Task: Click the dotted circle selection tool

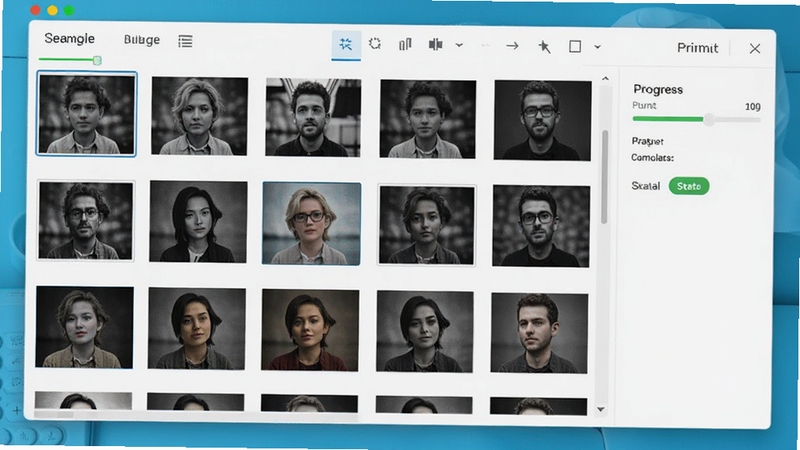Action: coord(375,44)
